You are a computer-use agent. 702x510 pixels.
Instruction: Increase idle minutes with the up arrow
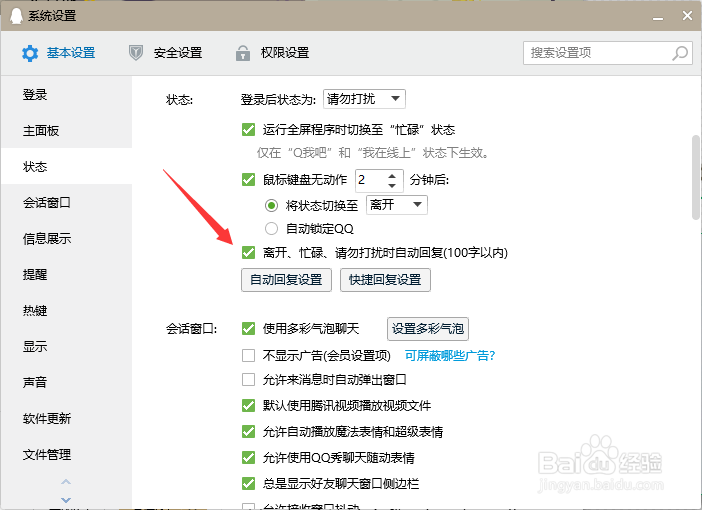(392, 175)
